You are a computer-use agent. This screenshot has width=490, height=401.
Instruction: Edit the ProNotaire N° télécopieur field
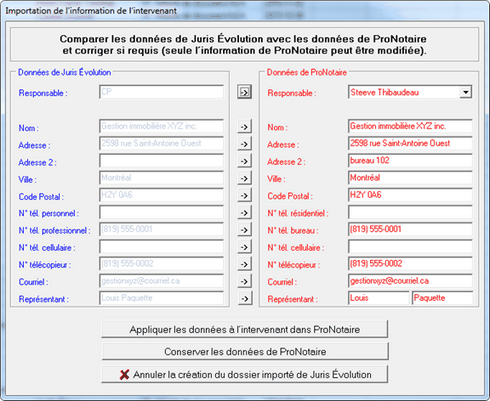pyautogui.click(x=410, y=264)
